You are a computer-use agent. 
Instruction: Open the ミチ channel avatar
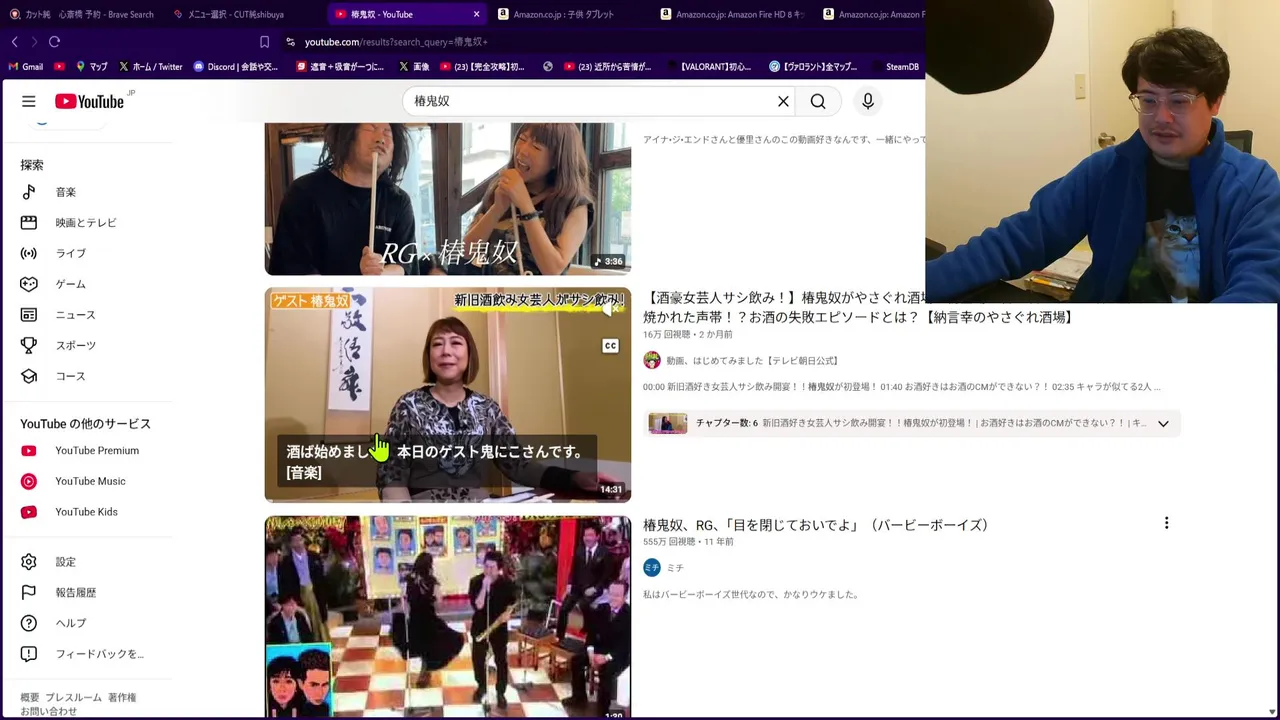pos(652,567)
